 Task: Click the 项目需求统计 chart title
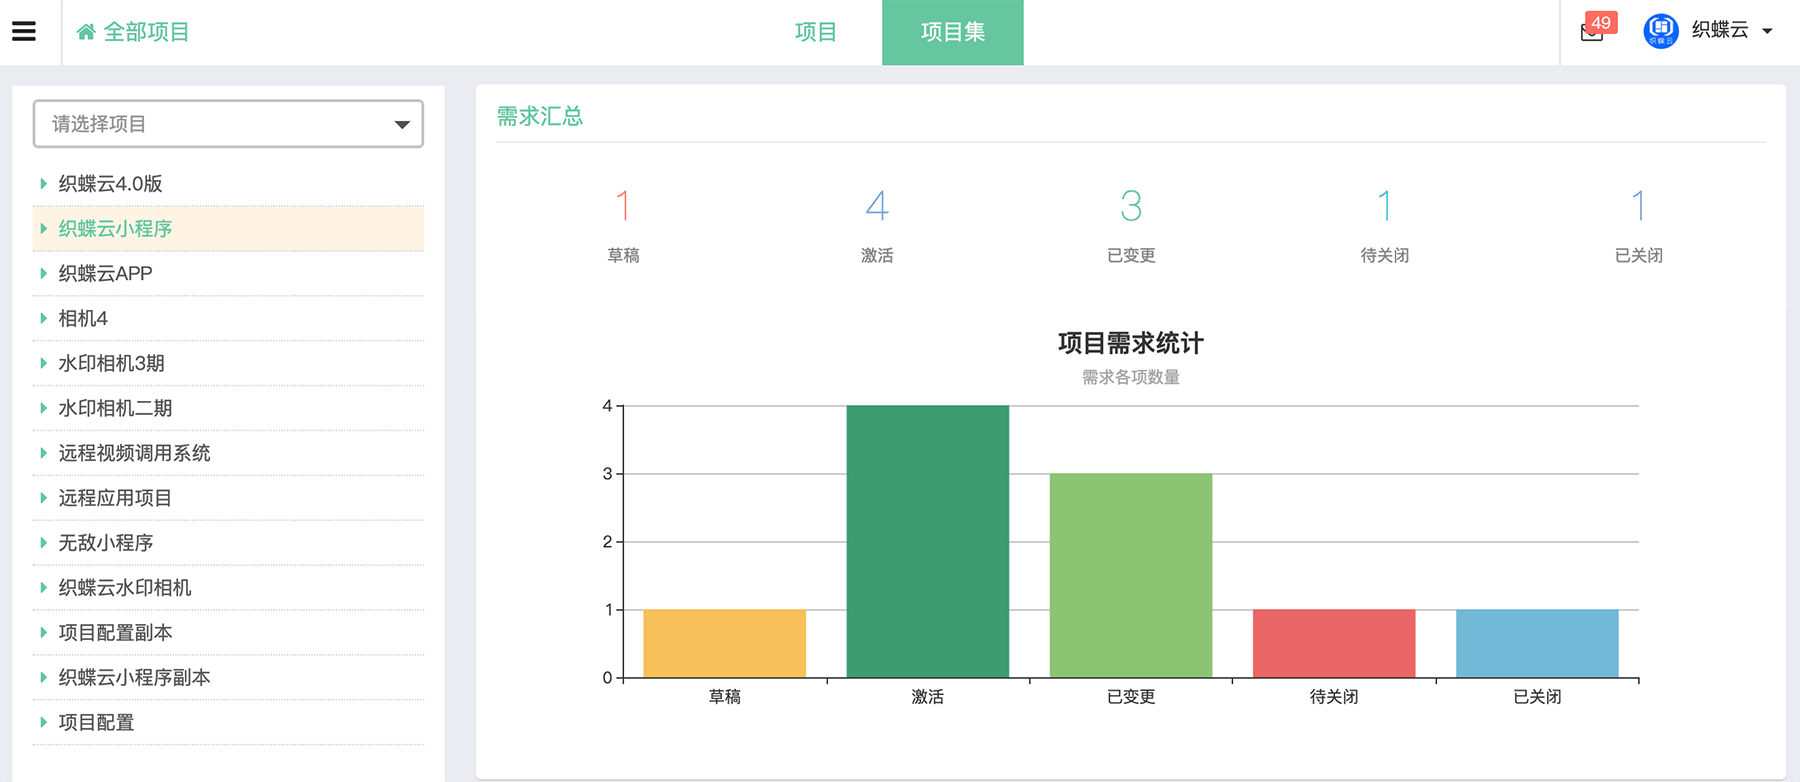[1131, 344]
